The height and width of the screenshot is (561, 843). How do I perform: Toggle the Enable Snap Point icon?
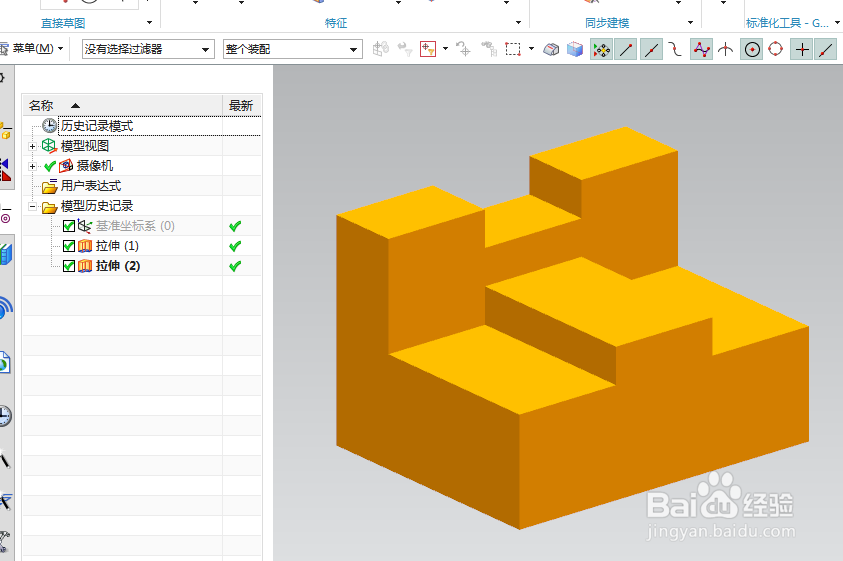pos(602,49)
